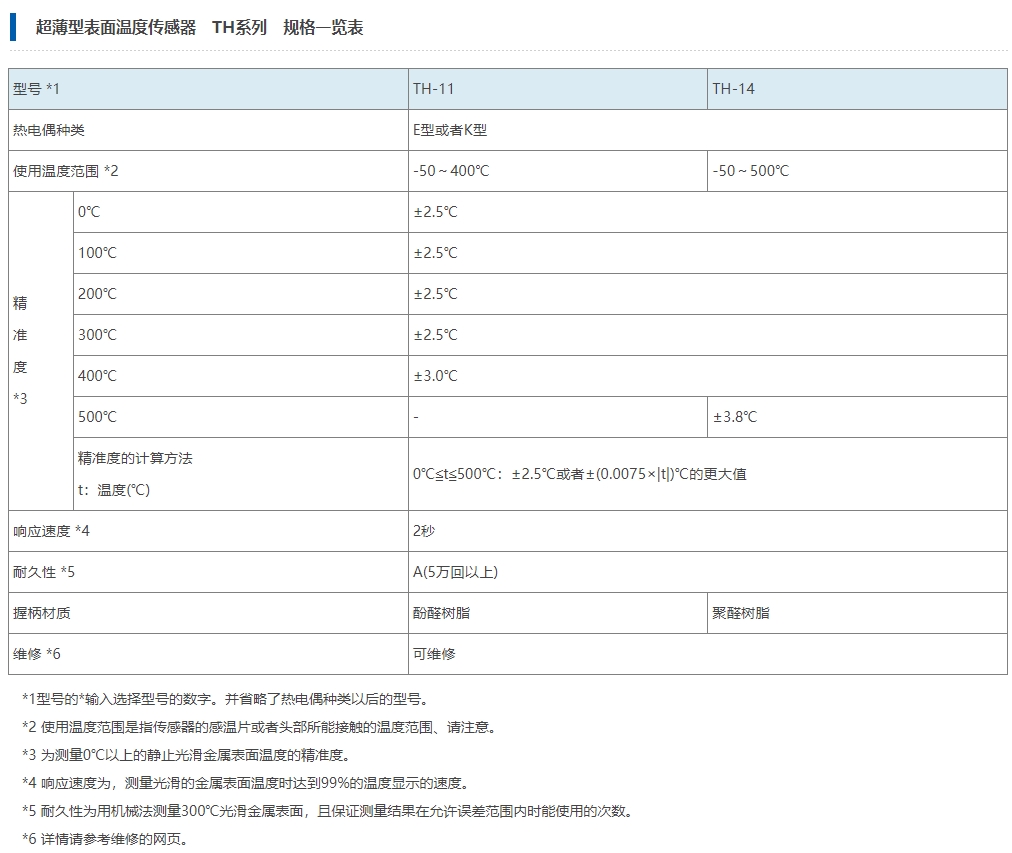This screenshot has width=1012, height=853.
Task: Click the TH-11 column header
Action: click(x=558, y=89)
